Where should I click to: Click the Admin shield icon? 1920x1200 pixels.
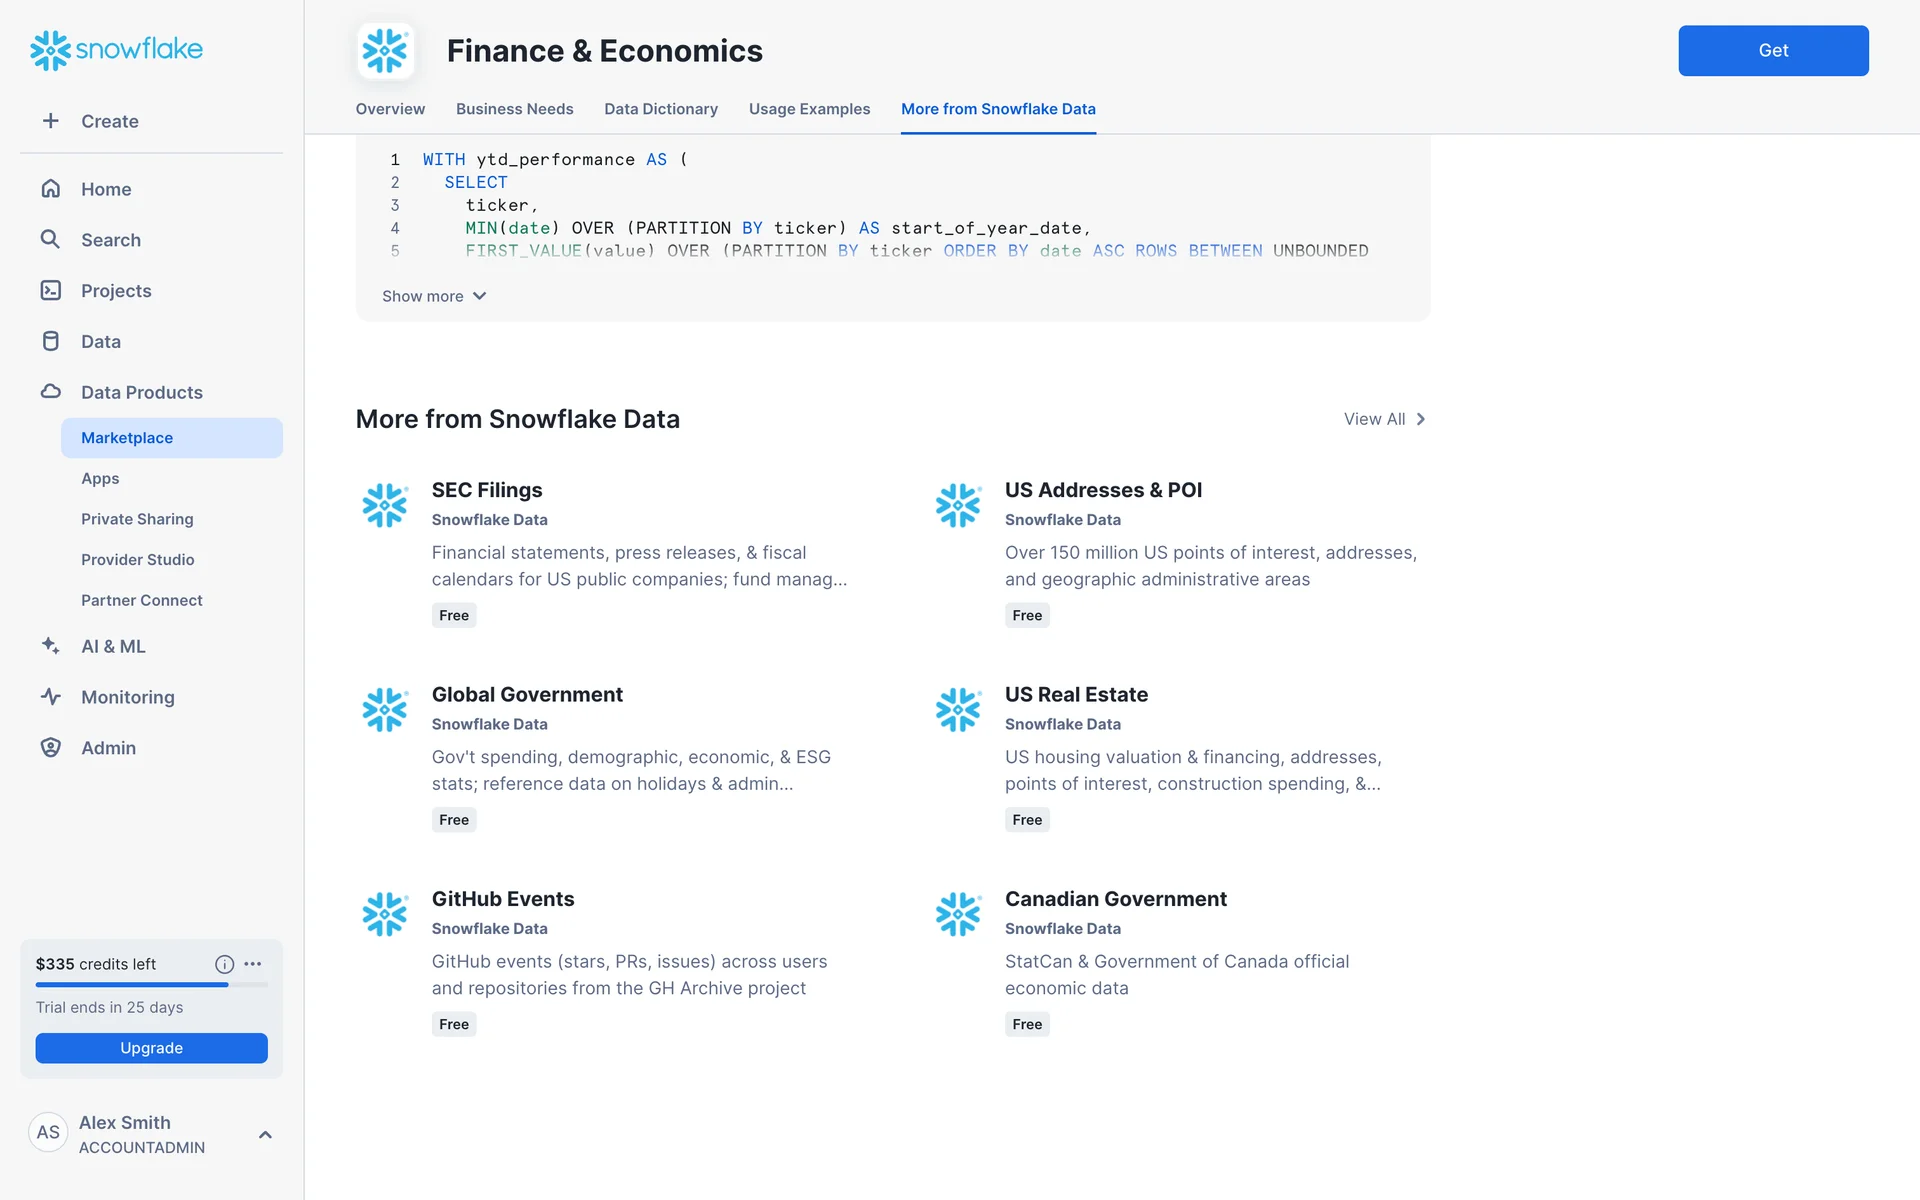click(51, 748)
